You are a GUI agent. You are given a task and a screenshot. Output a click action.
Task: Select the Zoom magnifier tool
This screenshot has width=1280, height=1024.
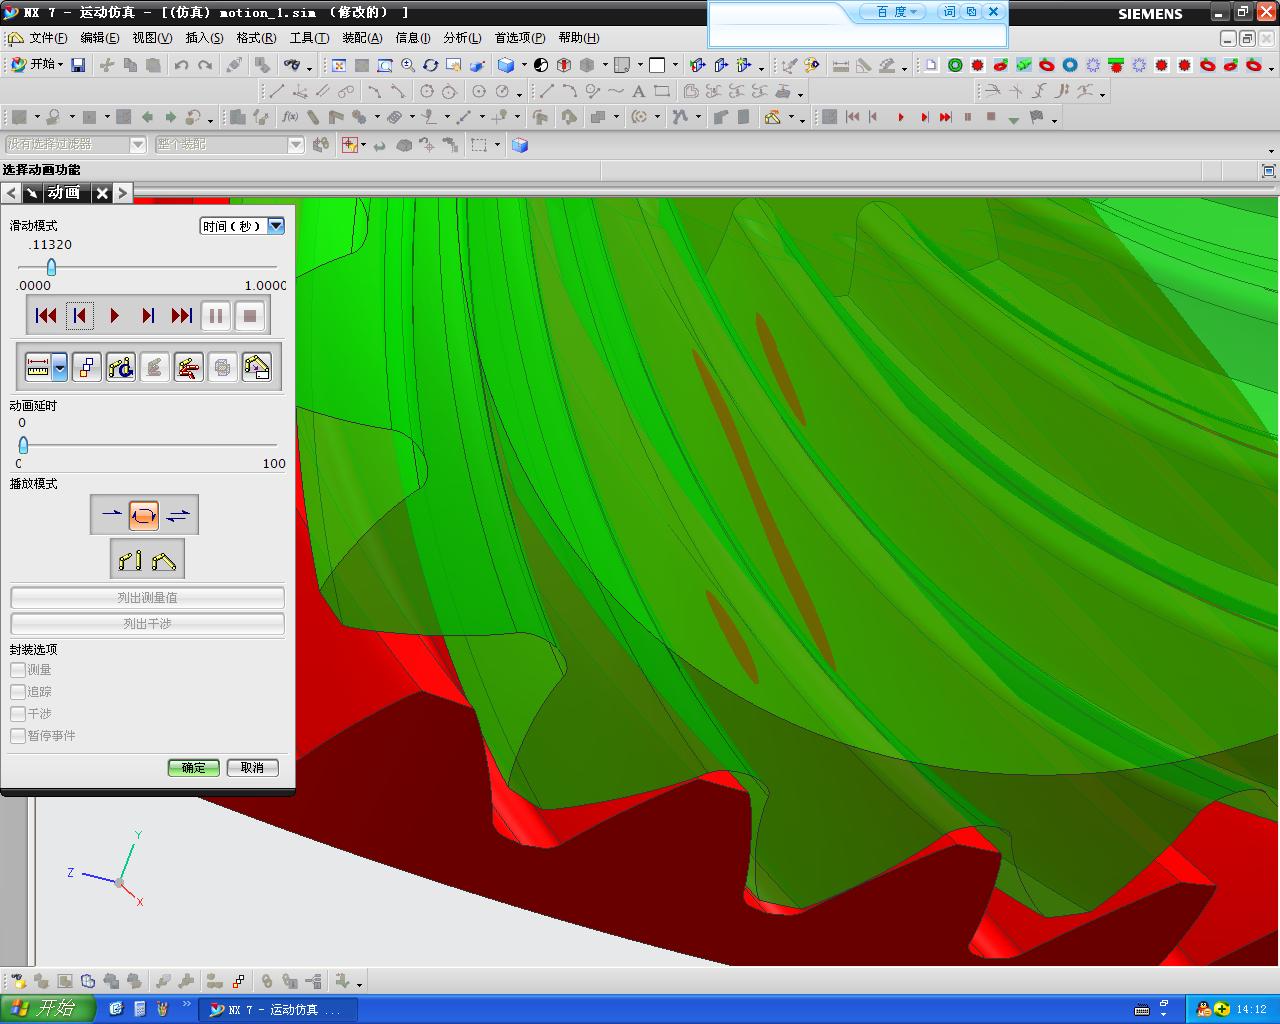click(408, 65)
